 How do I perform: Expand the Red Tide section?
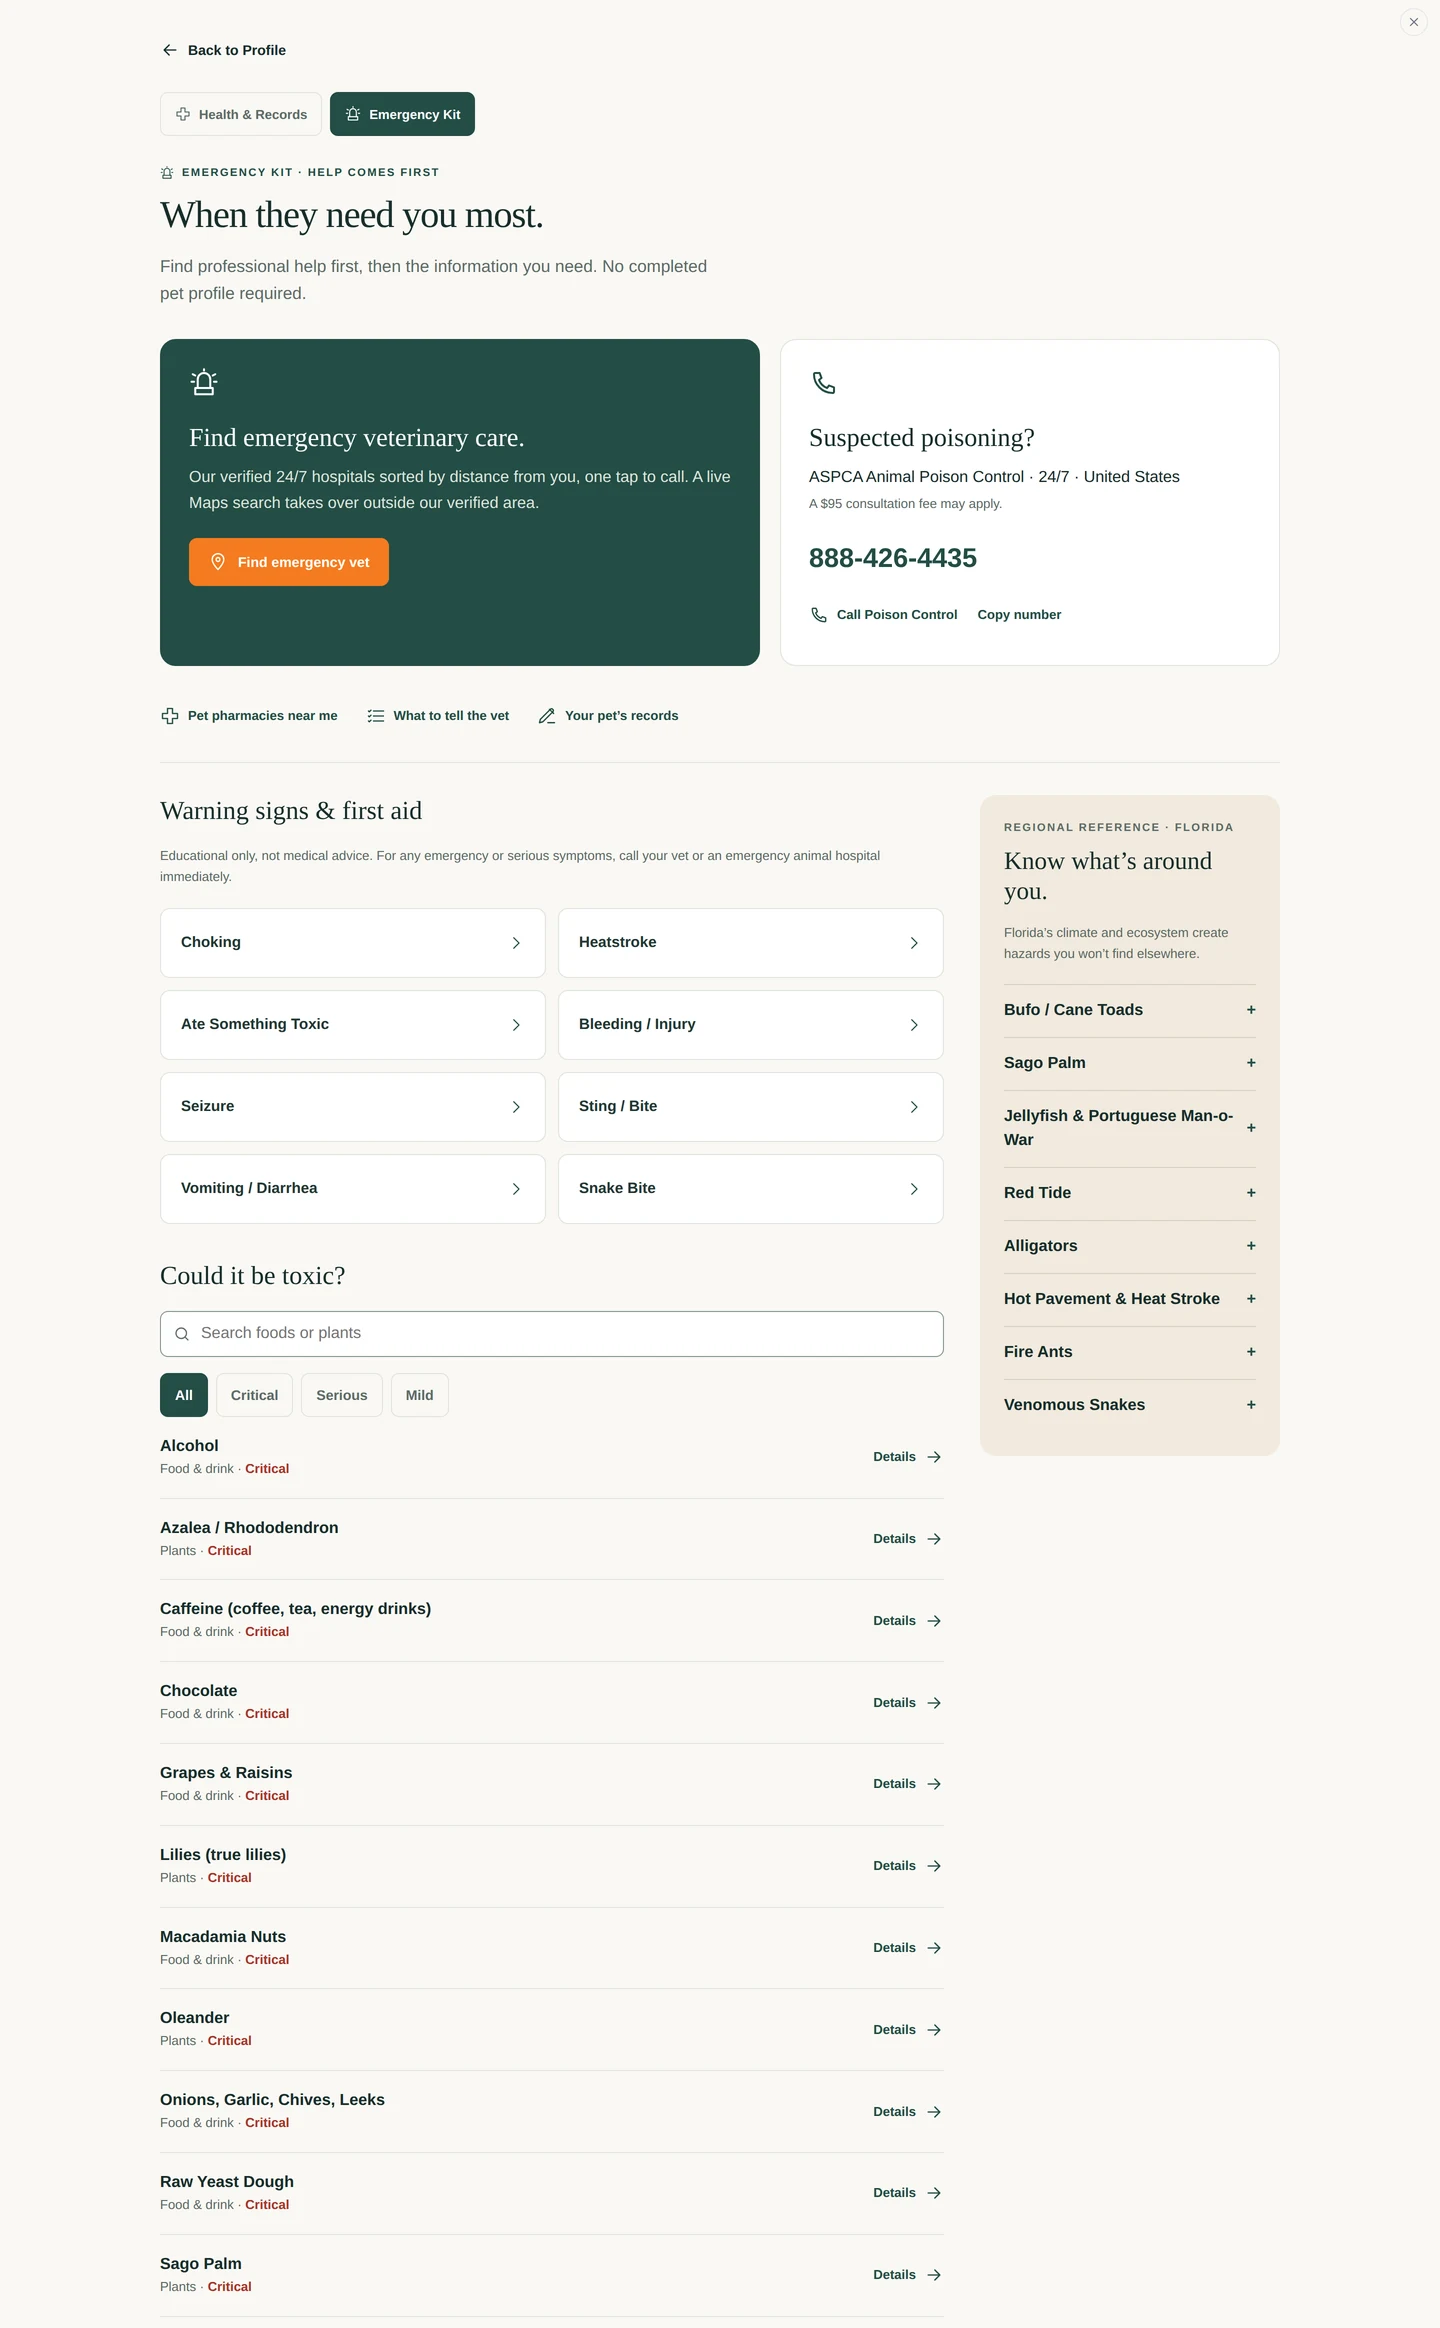[x=1130, y=1193]
